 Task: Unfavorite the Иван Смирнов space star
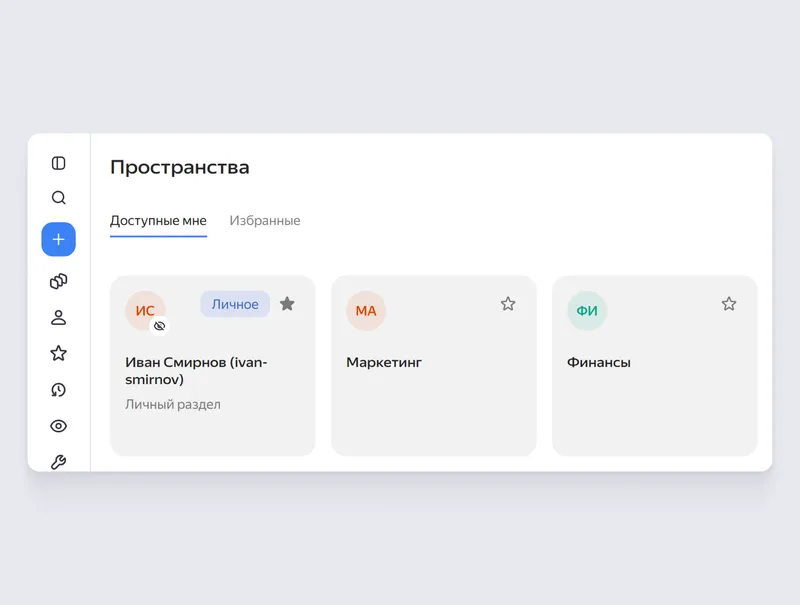(287, 304)
